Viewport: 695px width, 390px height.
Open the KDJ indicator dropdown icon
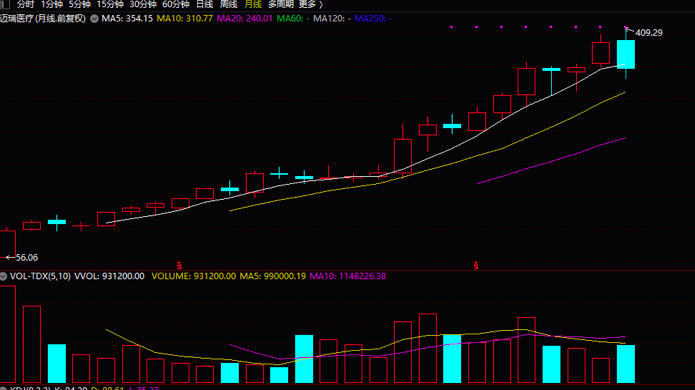4,388
